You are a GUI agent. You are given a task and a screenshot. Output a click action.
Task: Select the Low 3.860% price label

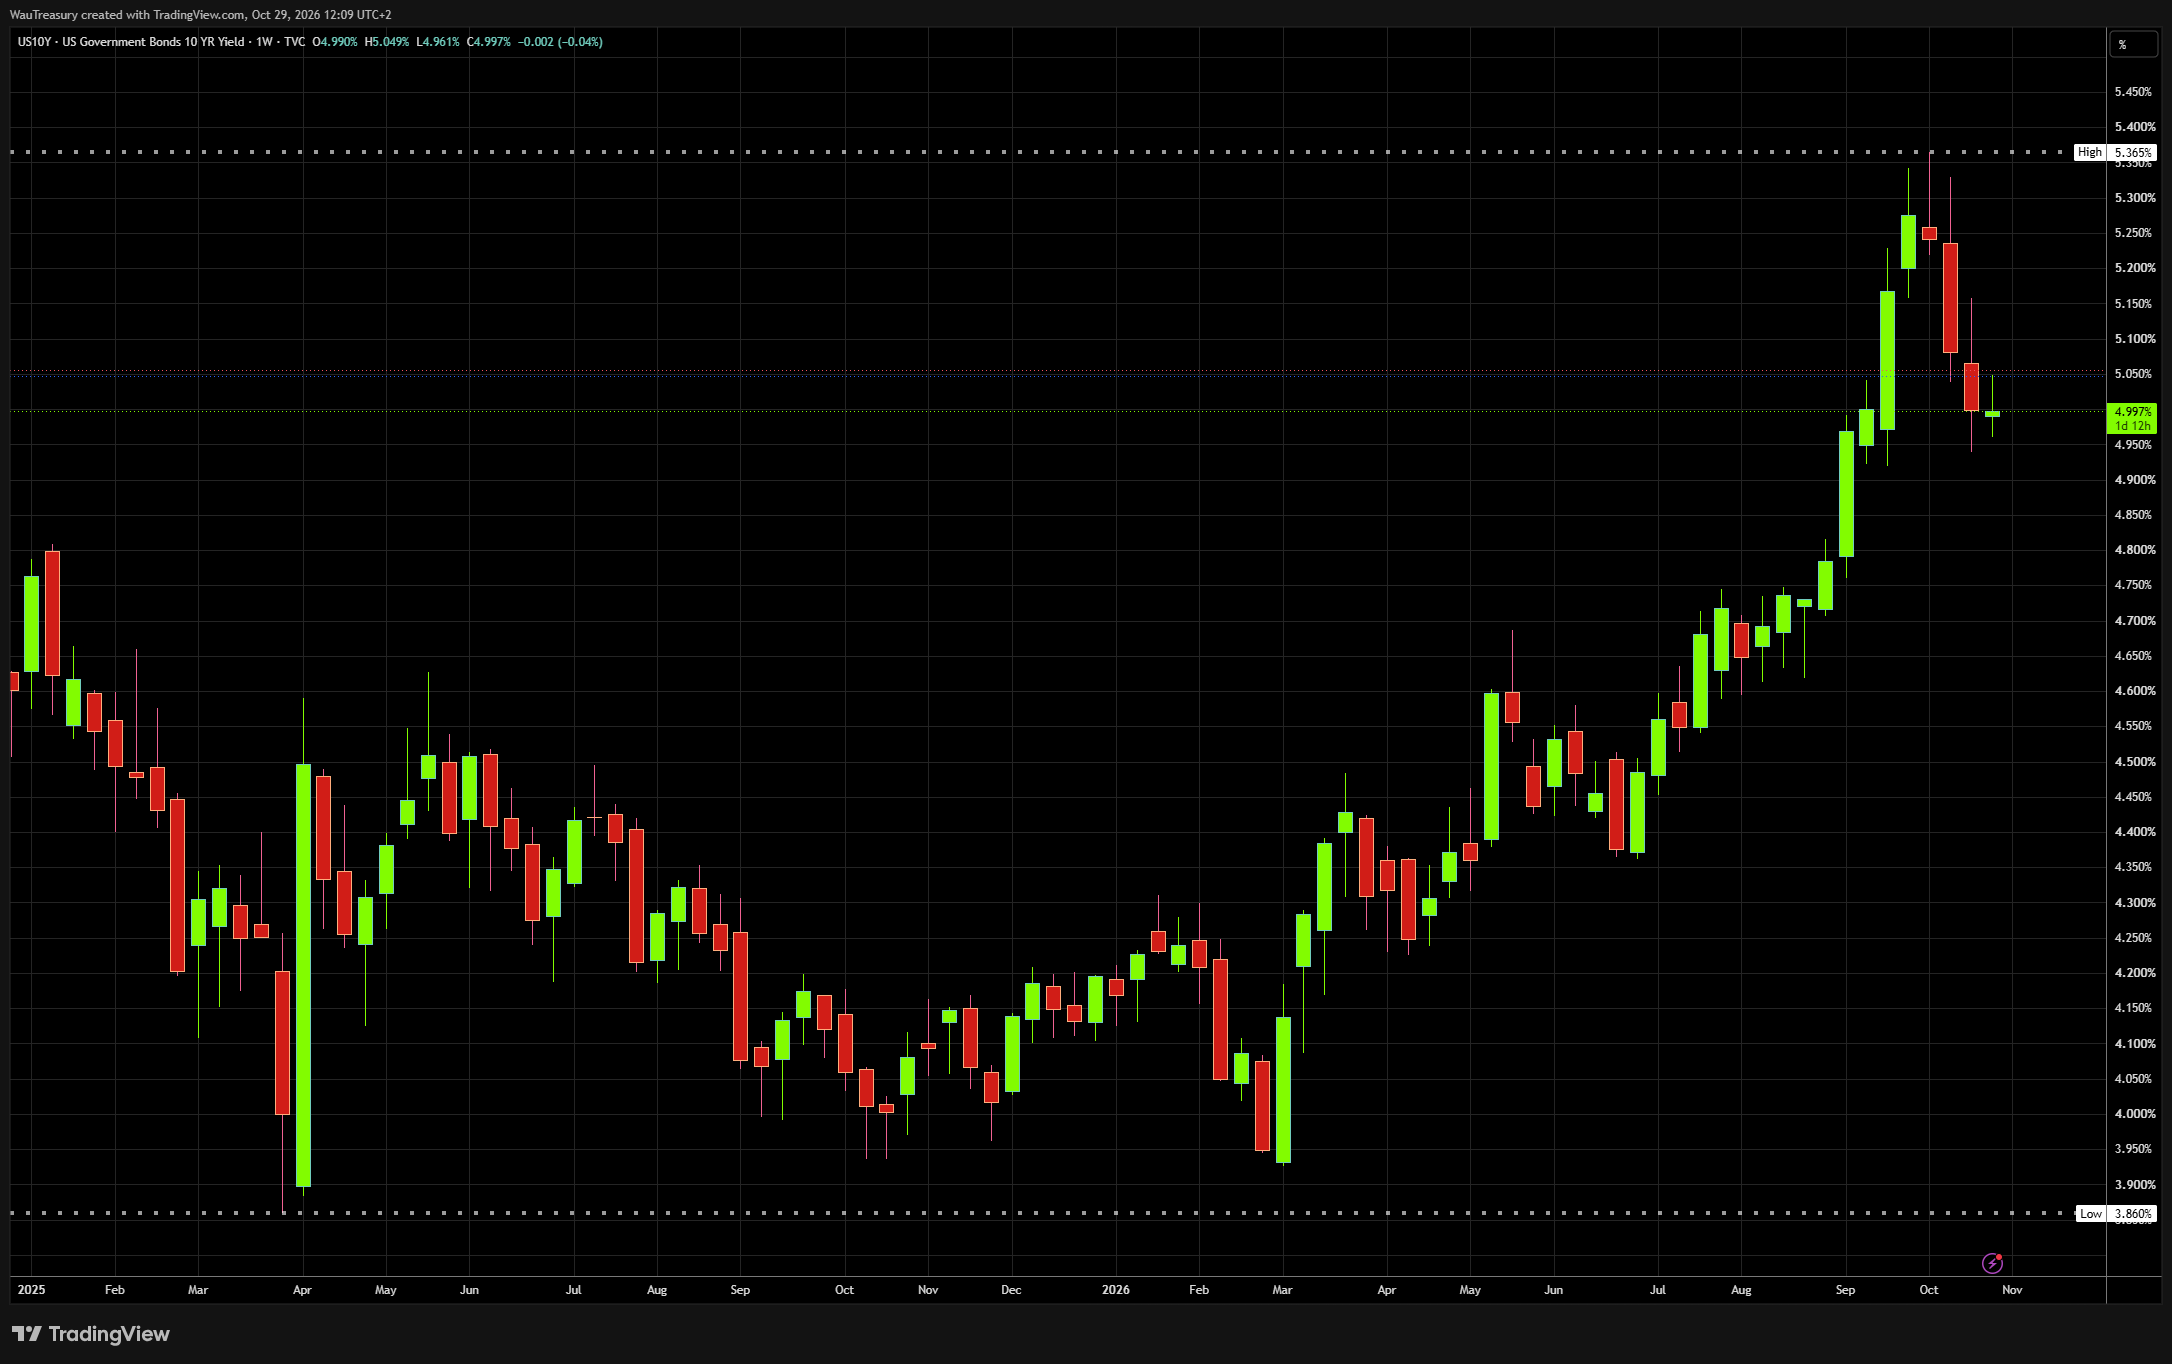[2115, 1213]
